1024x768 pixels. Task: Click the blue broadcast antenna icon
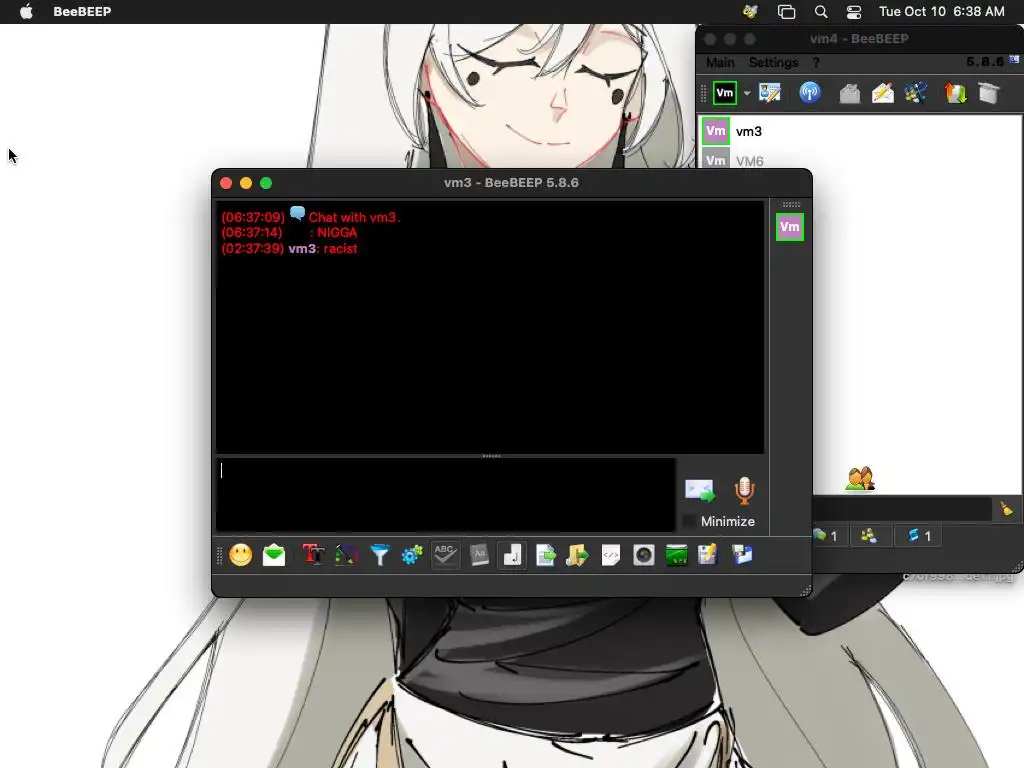(810, 93)
